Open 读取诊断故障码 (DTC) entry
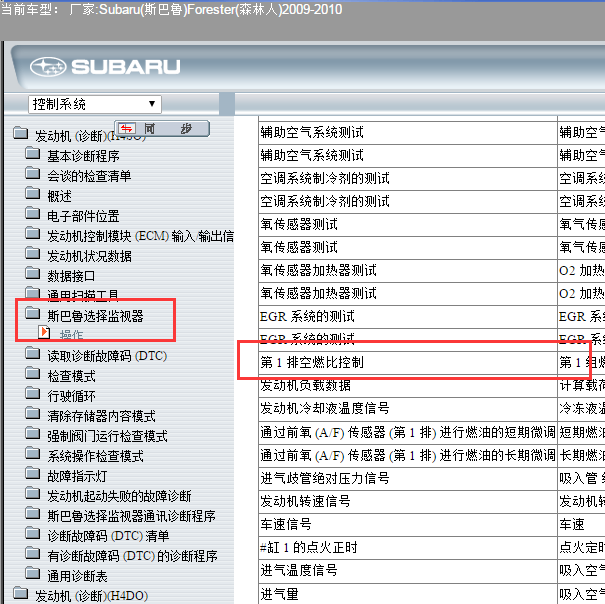This screenshot has width=605, height=604. point(107,356)
